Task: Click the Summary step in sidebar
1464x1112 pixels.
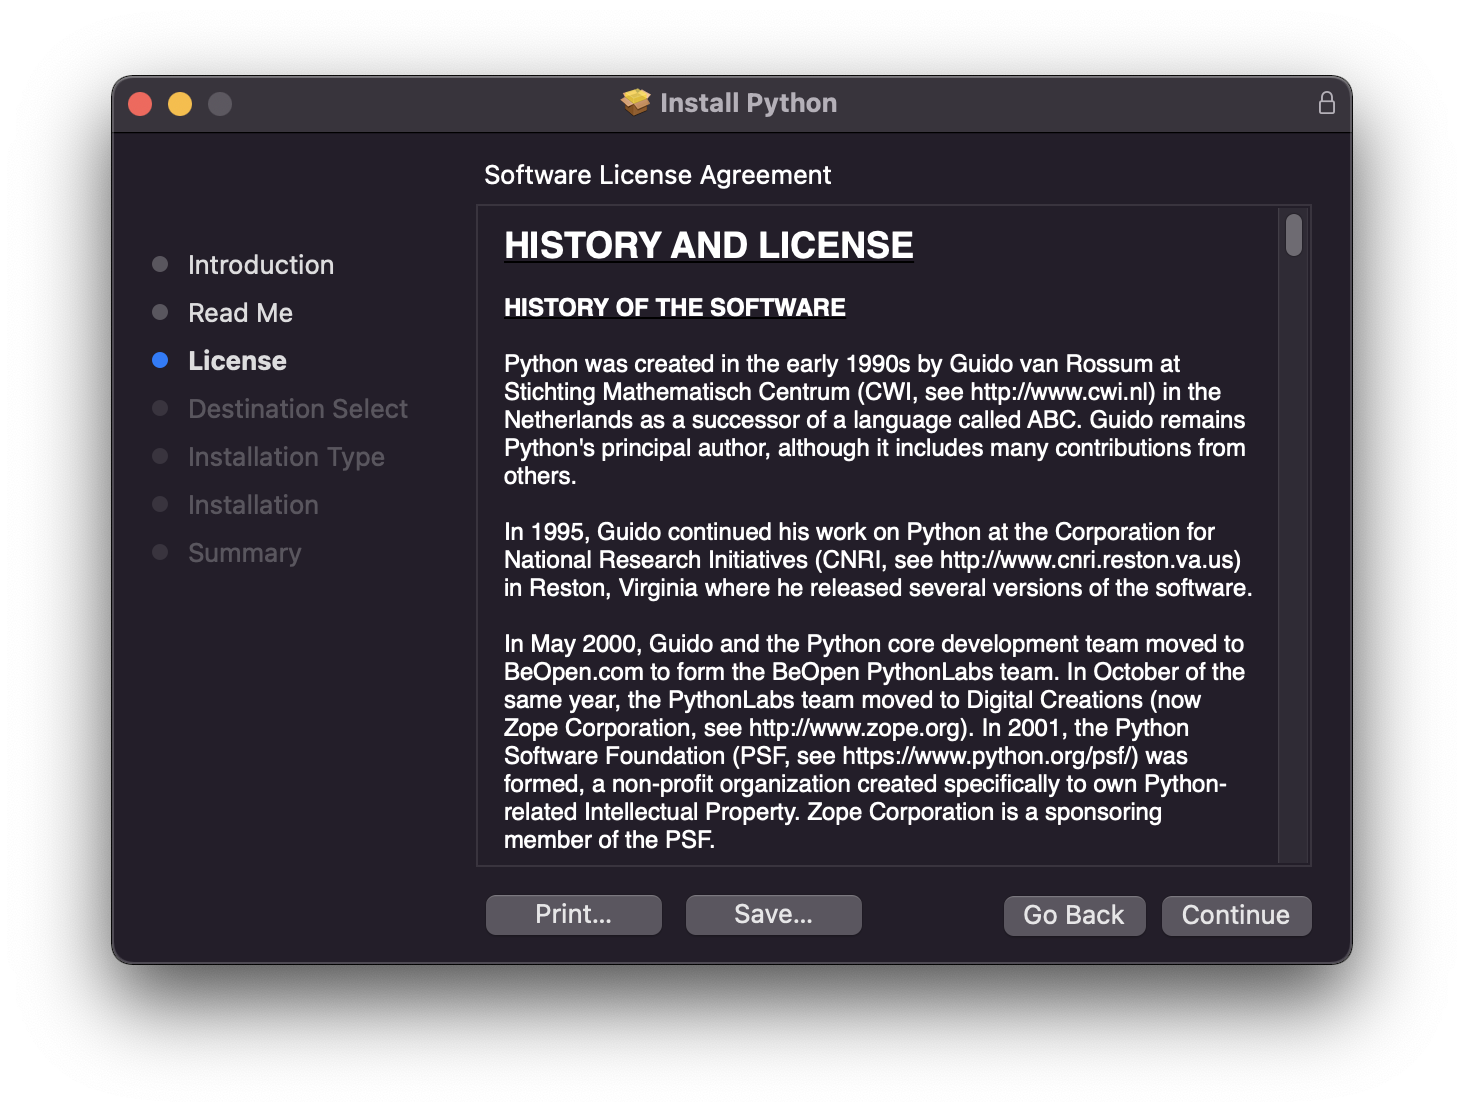Action: [x=244, y=553]
